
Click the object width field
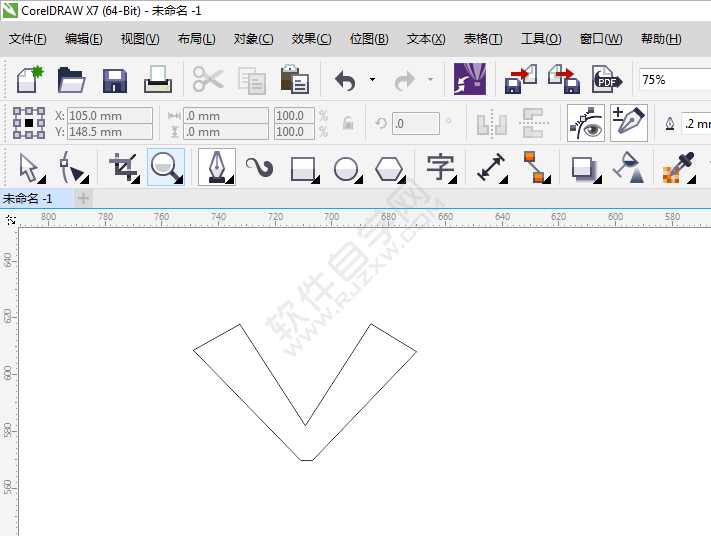point(225,116)
